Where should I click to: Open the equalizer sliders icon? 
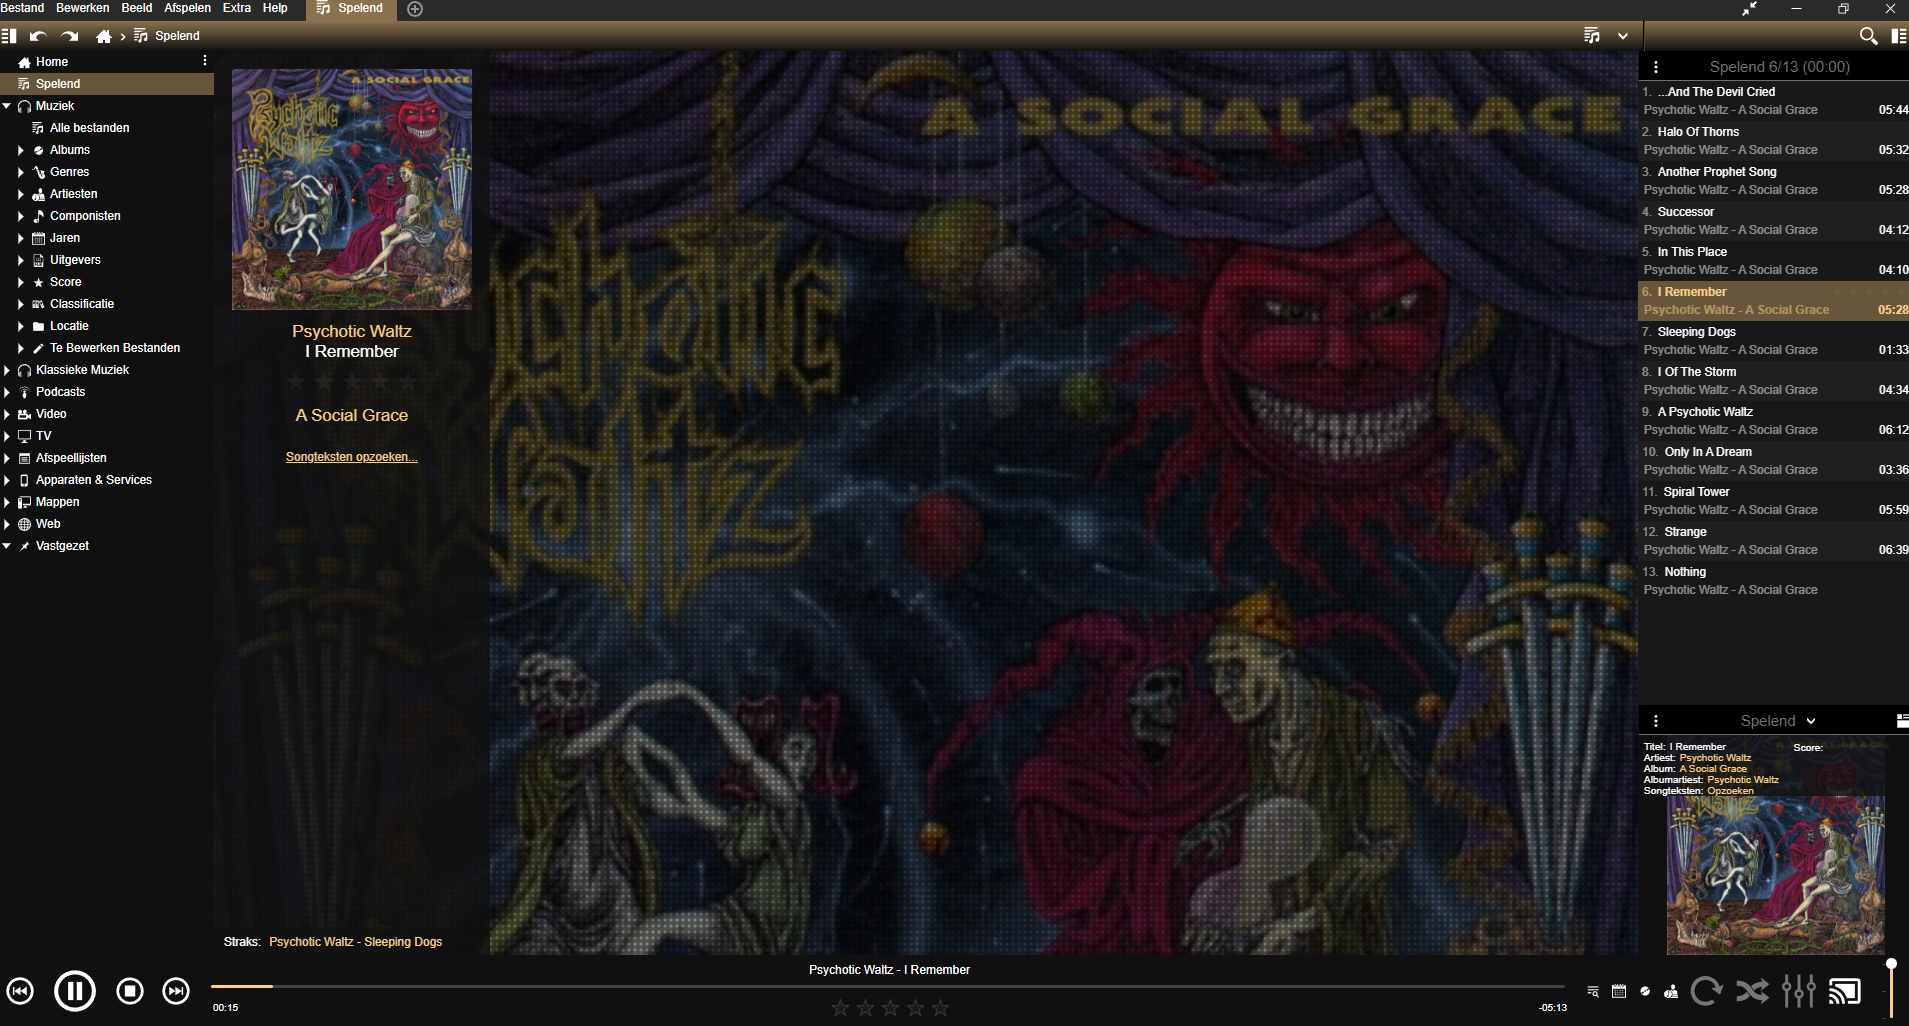1798,991
